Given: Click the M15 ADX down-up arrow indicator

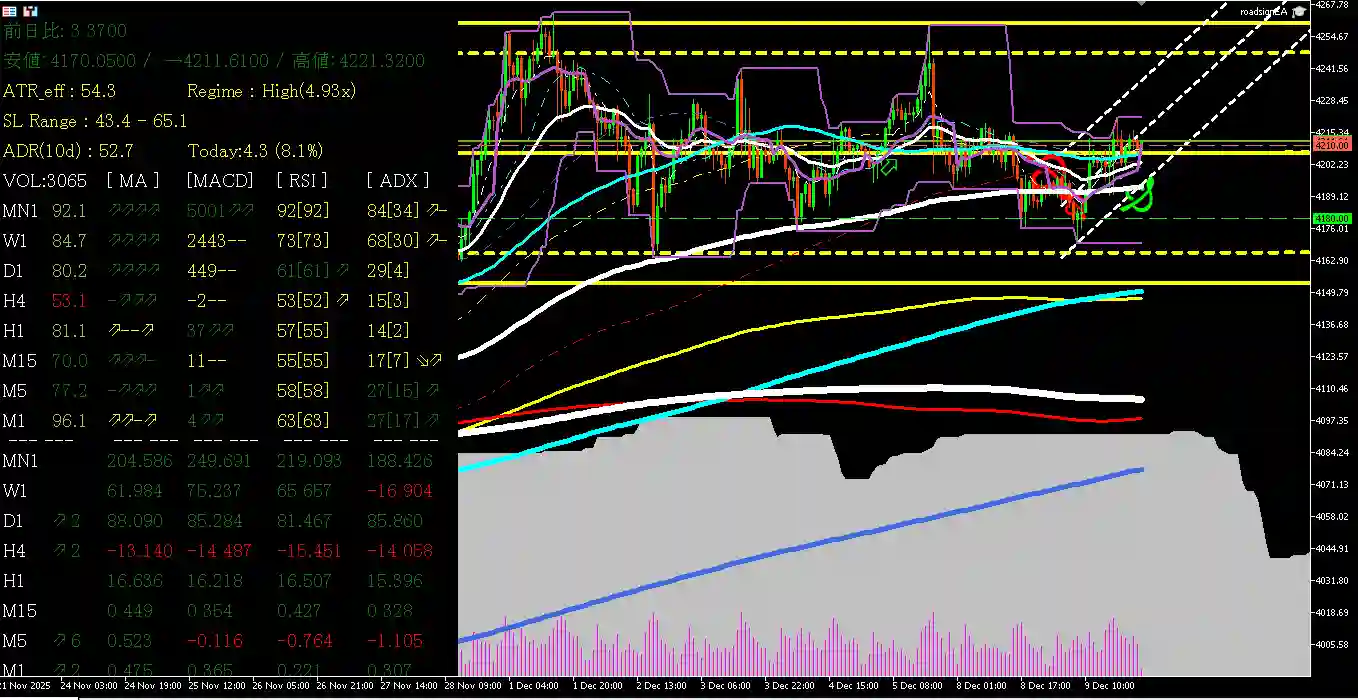Looking at the screenshot, I should (x=431, y=360).
